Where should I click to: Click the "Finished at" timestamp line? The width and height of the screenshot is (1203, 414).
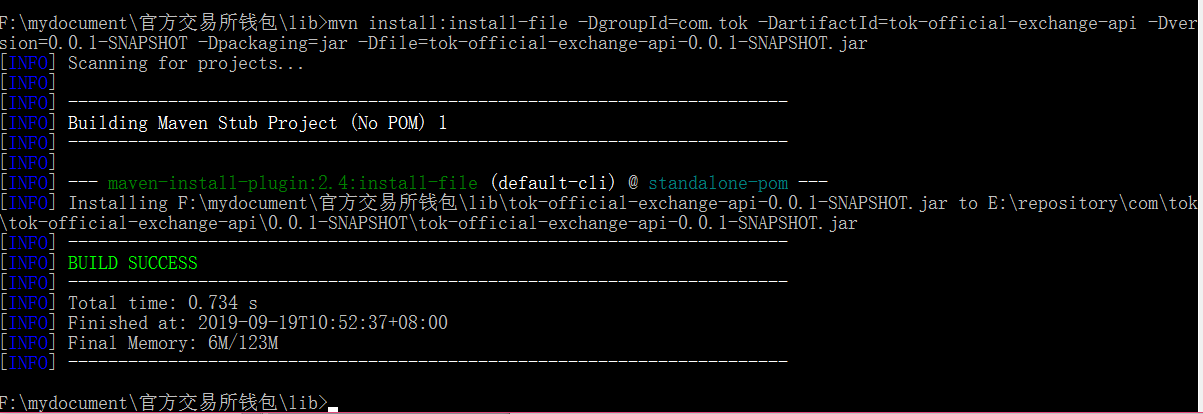coord(257,323)
